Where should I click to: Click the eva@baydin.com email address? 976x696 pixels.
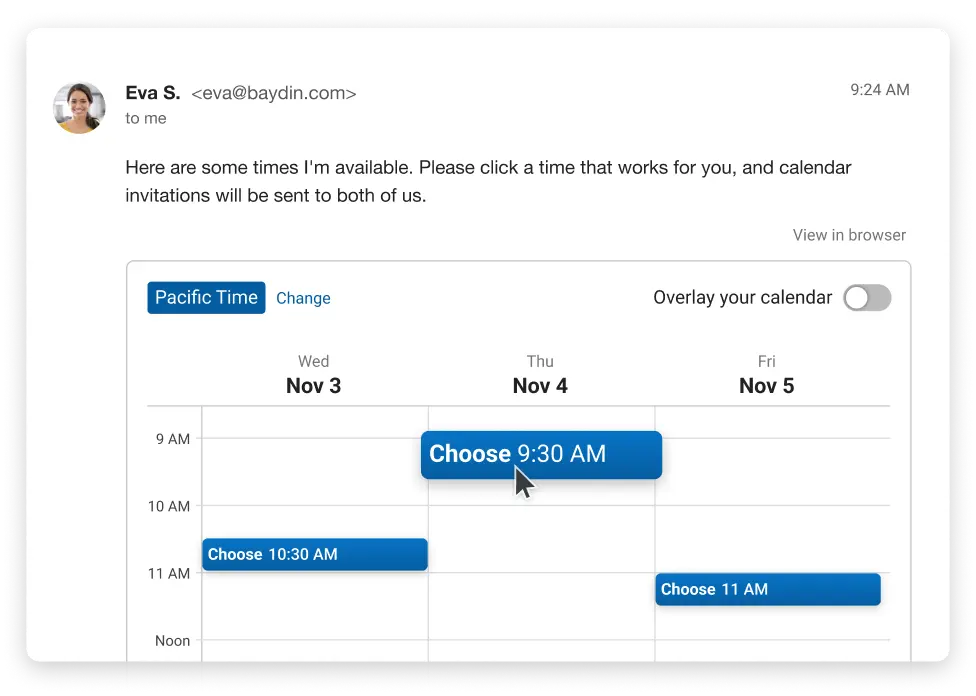(x=274, y=93)
